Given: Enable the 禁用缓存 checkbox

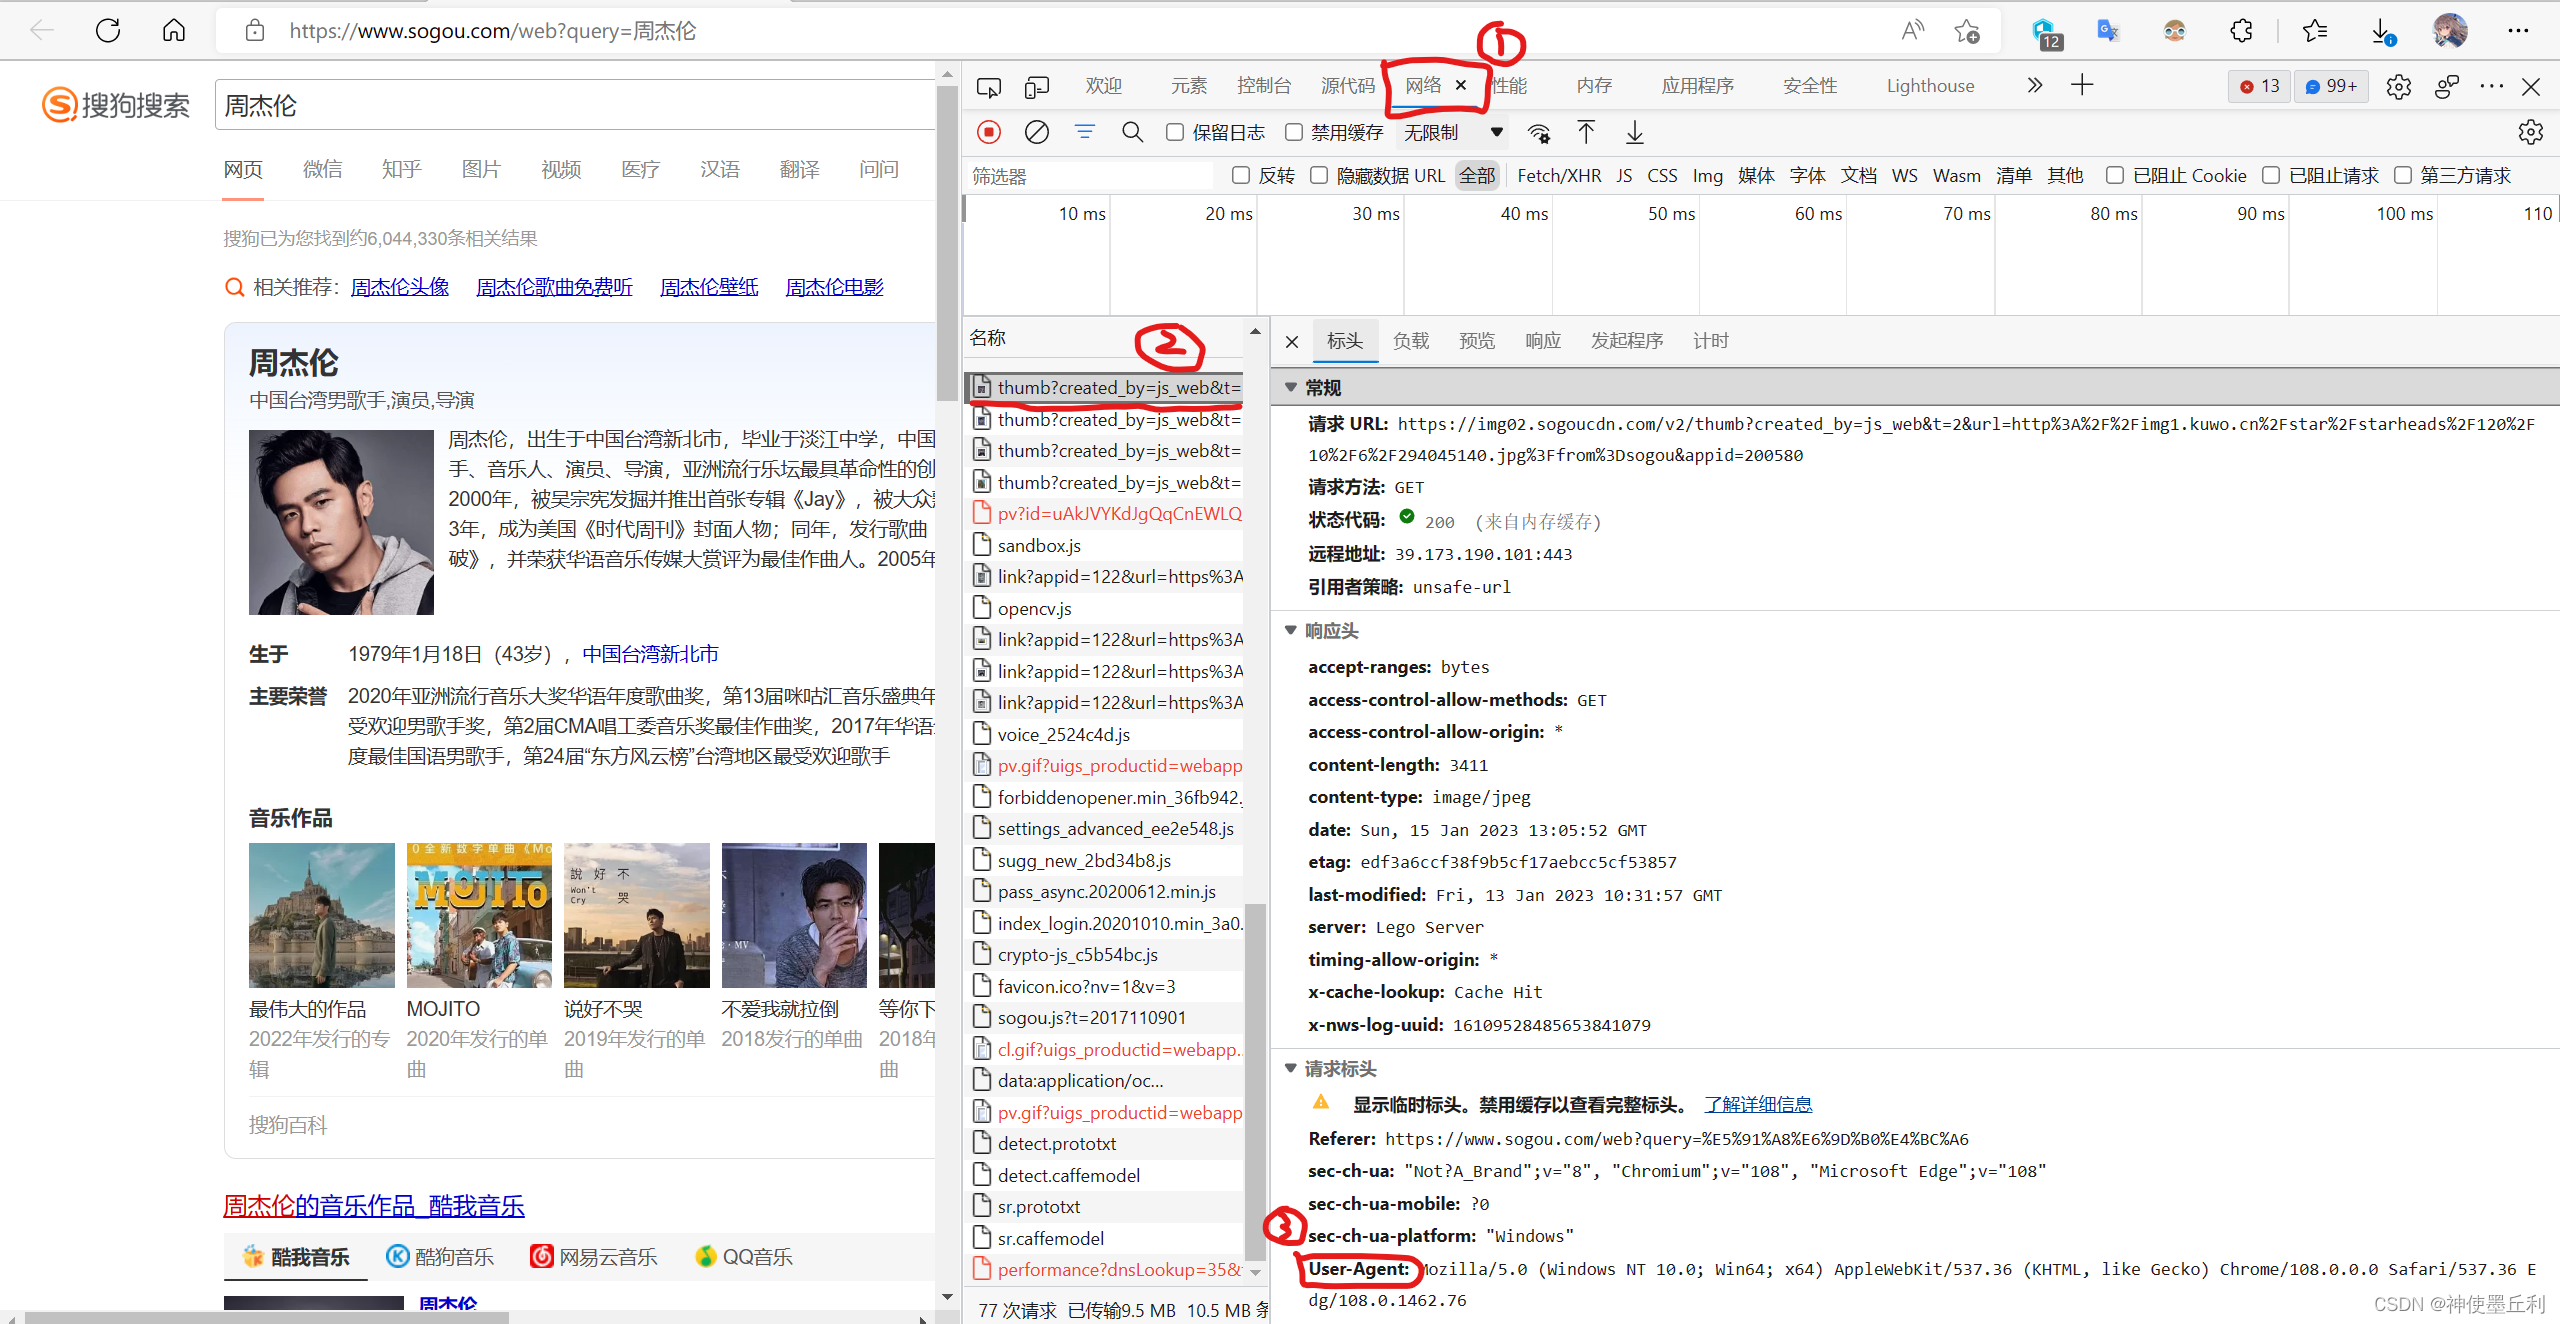Looking at the screenshot, I should tap(1294, 132).
